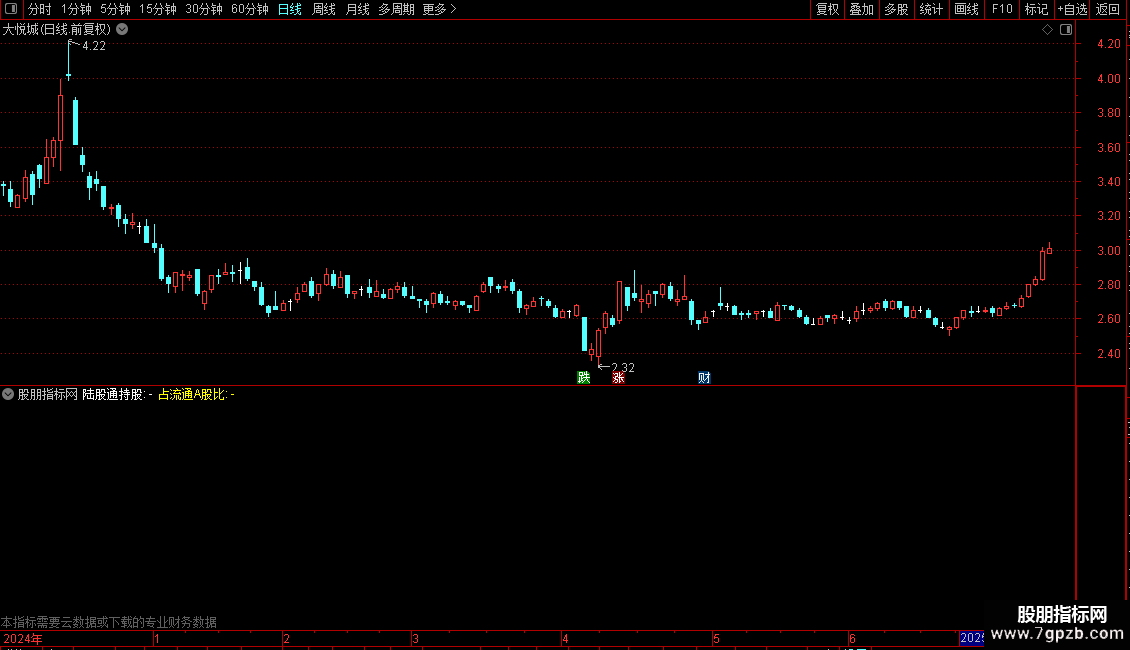Activate the 画线 drawing tool
Image resolution: width=1130 pixels, height=650 pixels.
[966, 9]
